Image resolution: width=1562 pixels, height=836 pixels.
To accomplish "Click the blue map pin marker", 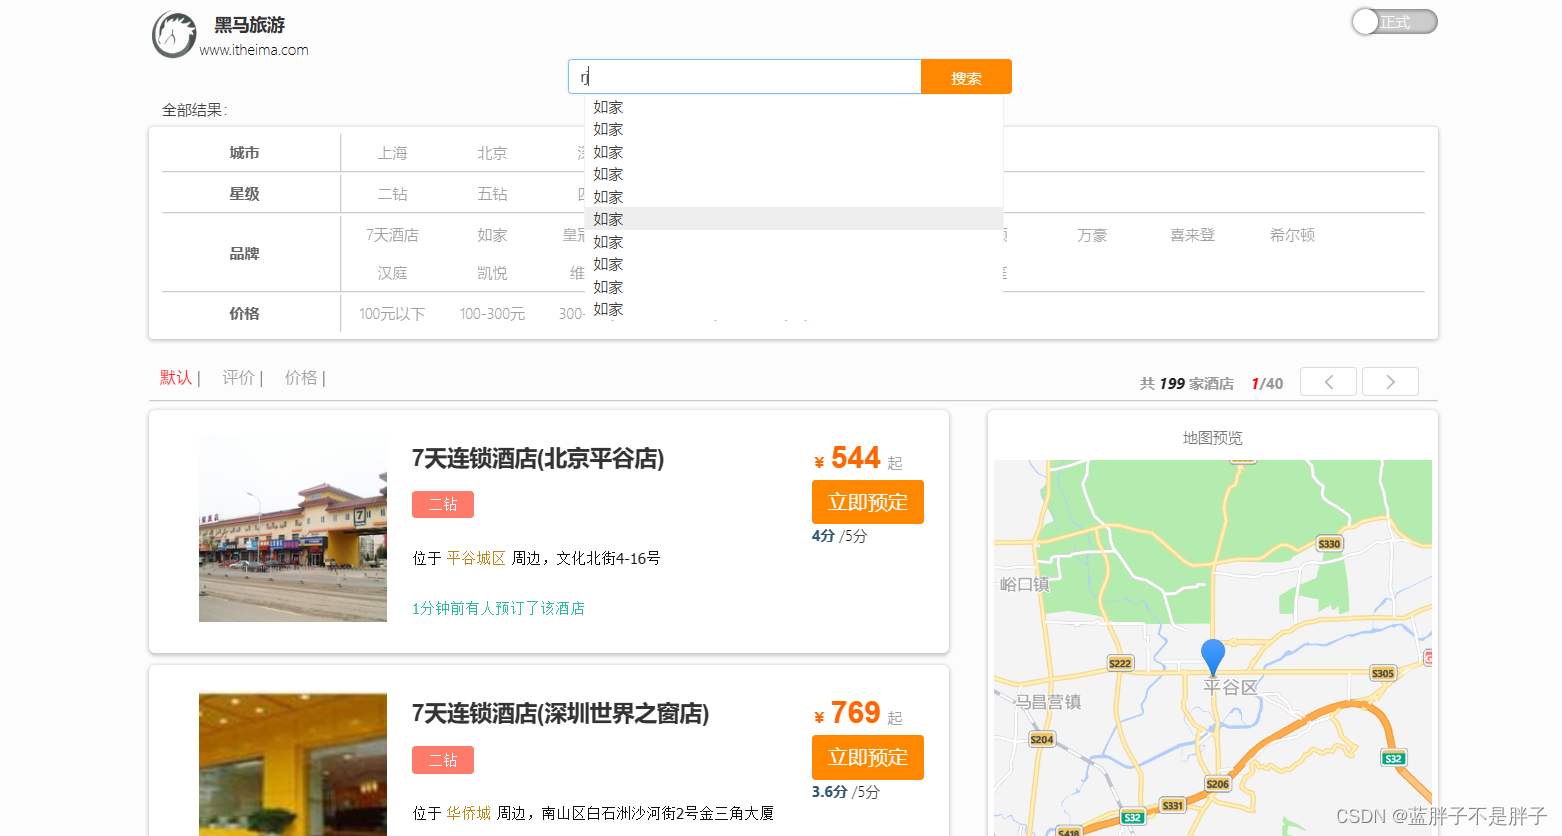I will [1213, 657].
